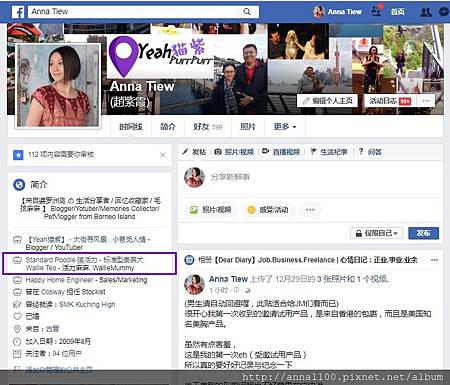Screen dimensions: 450x385
Task: Open the Standard Poodle Wallie Teo work entry
Action: click(x=84, y=264)
